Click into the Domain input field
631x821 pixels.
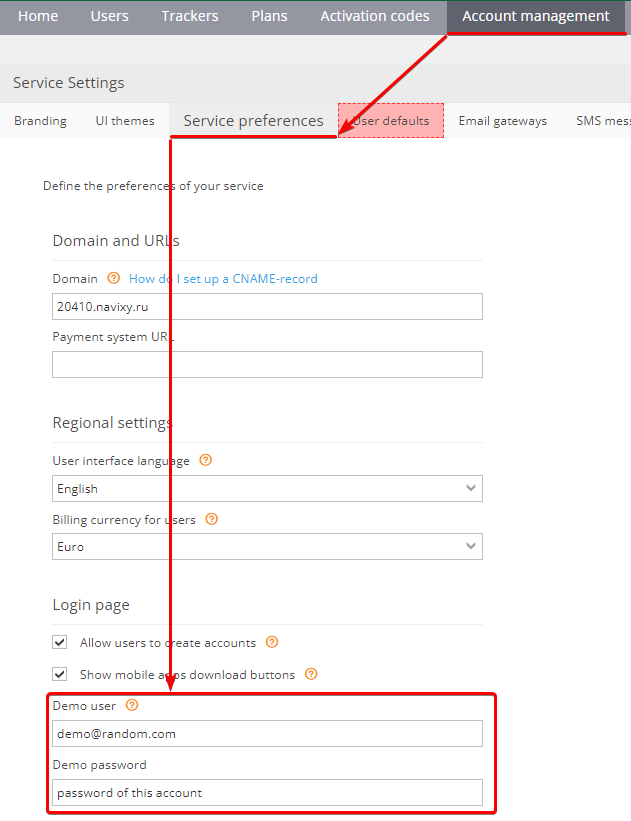coord(267,306)
